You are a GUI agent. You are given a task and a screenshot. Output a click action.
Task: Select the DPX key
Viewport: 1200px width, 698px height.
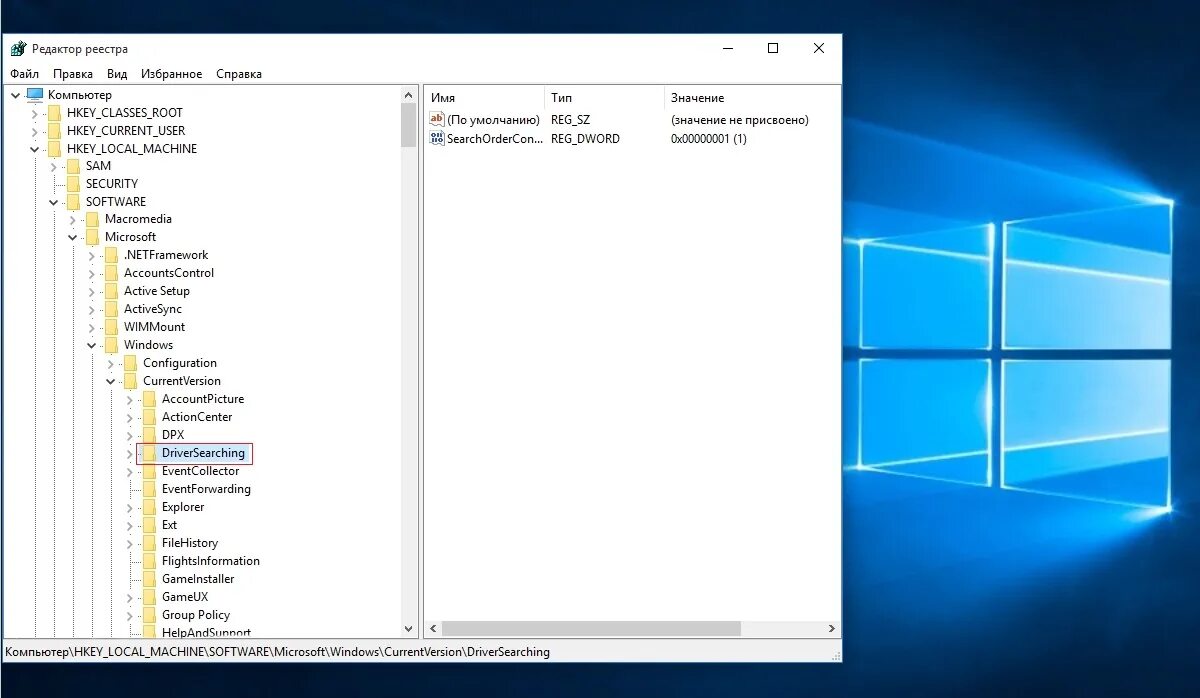click(173, 435)
